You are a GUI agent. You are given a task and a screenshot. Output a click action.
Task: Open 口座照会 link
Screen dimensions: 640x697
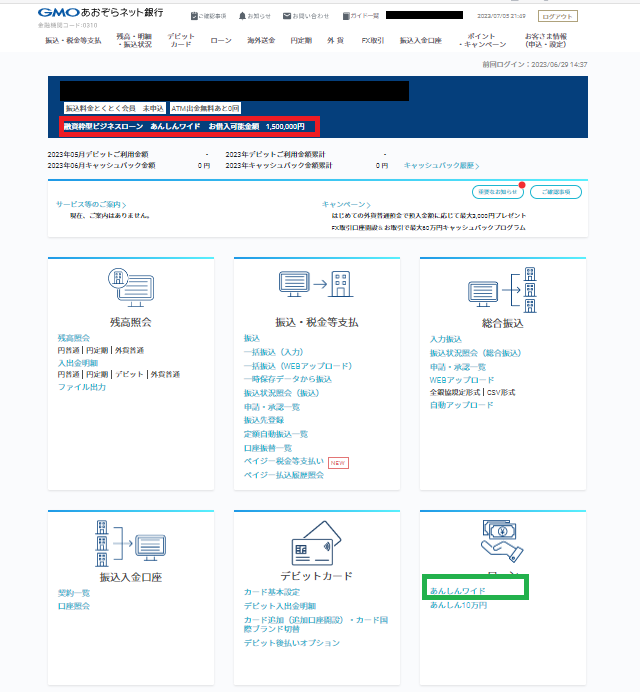click(x=74, y=606)
